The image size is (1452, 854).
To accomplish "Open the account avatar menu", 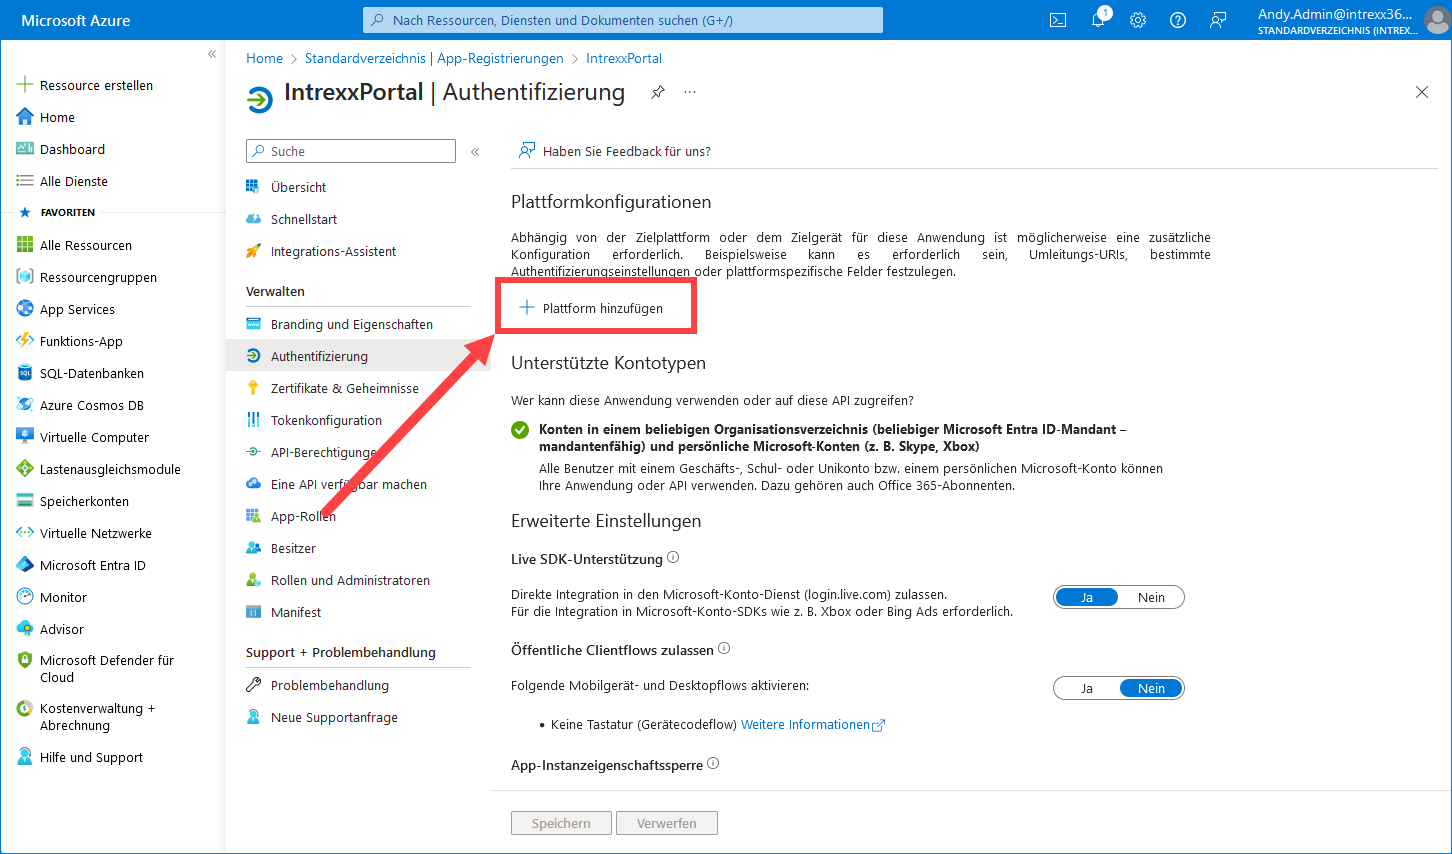I will [1437, 20].
